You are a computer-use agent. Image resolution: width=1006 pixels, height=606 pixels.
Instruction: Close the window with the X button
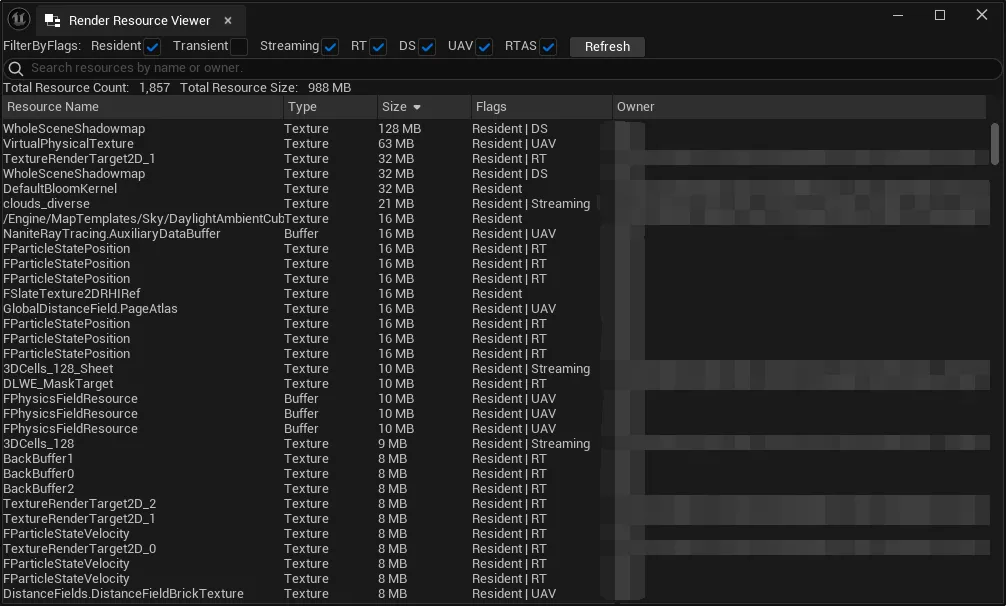tap(982, 15)
